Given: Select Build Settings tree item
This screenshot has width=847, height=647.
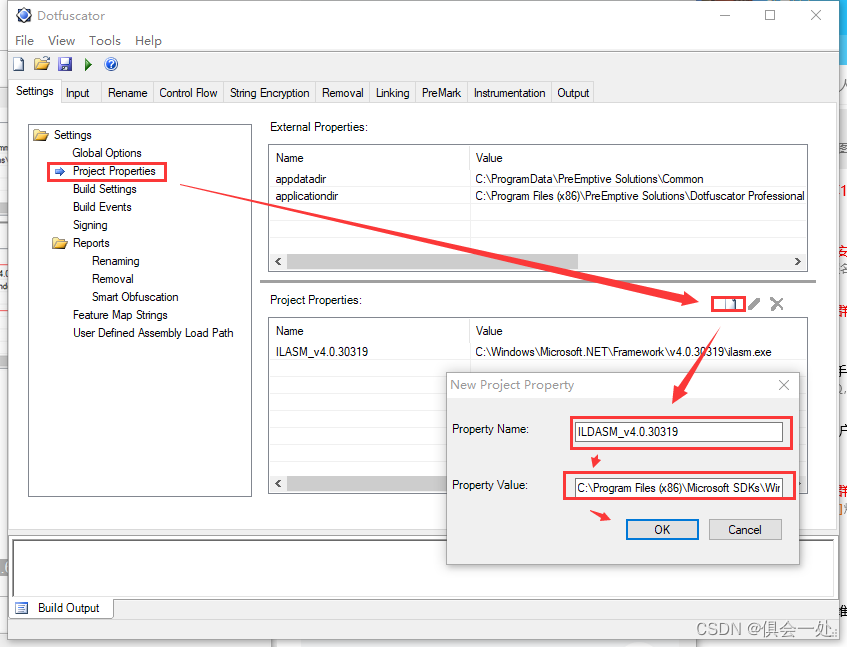Looking at the screenshot, I should pyautogui.click(x=105, y=189).
